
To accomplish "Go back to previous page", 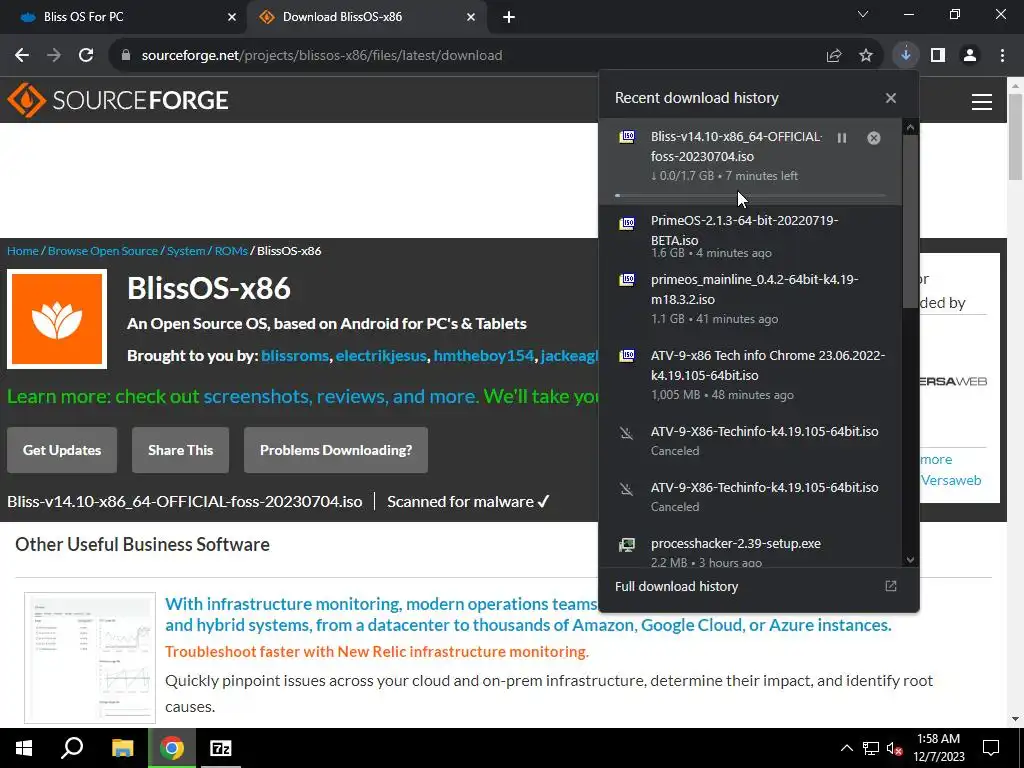I will pos(22,56).
